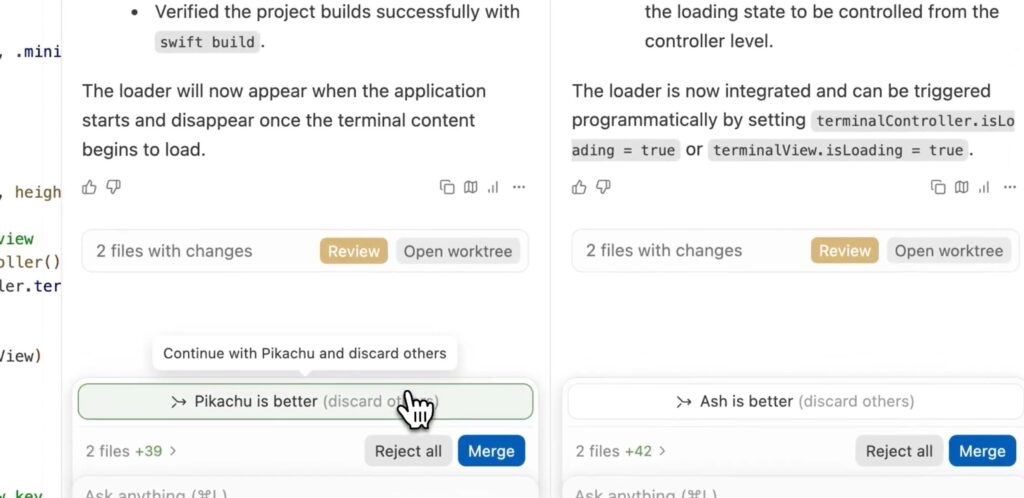Choose Ash is better, discard others
Viewport: 1024px width, 498px height.
794,402
